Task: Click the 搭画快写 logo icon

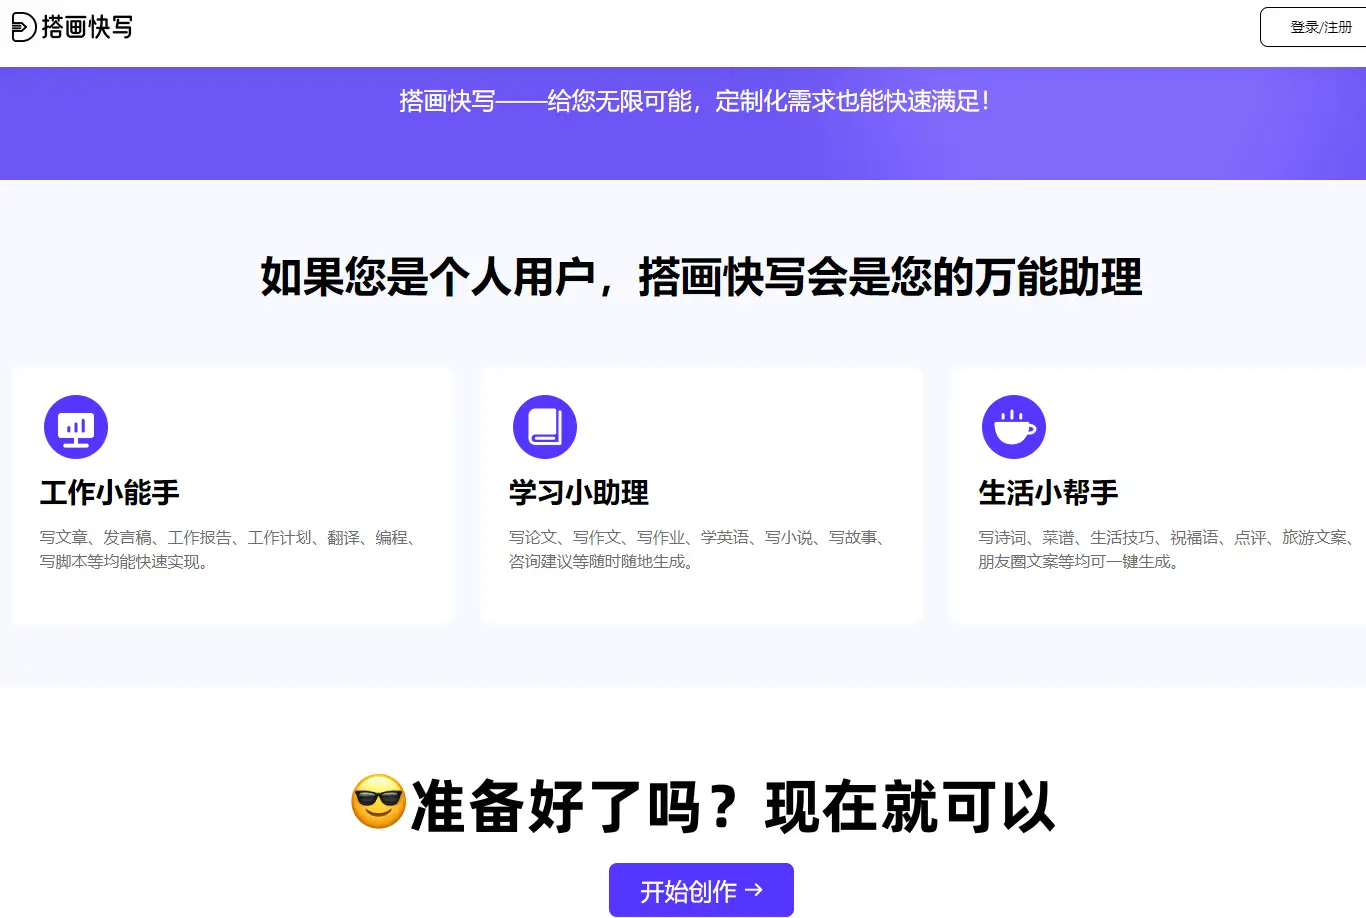Action: click(x=24, y=27)
